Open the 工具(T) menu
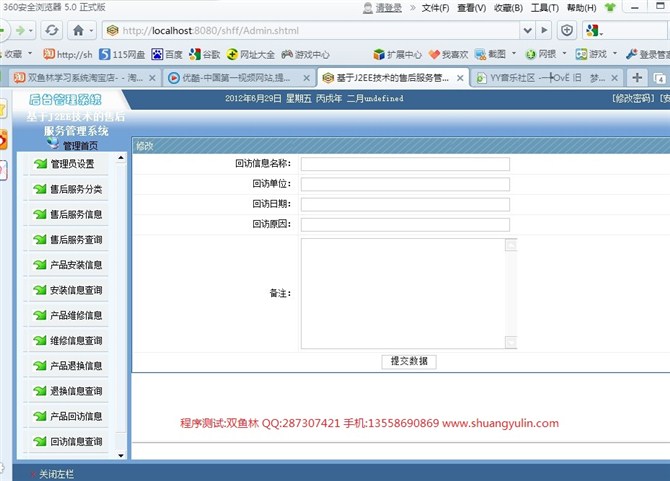This screenshot has height=481, width=670. pyautogui.click(x=545, y=8)
